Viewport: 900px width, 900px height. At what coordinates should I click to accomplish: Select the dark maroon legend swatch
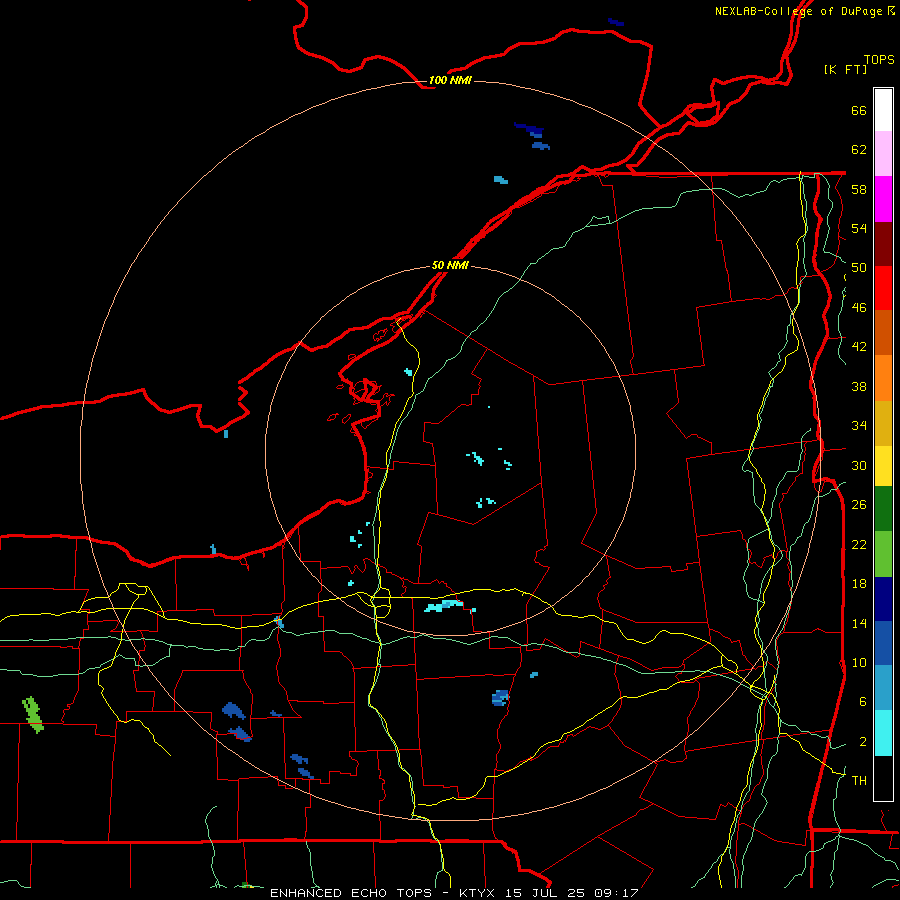(883, 244)
